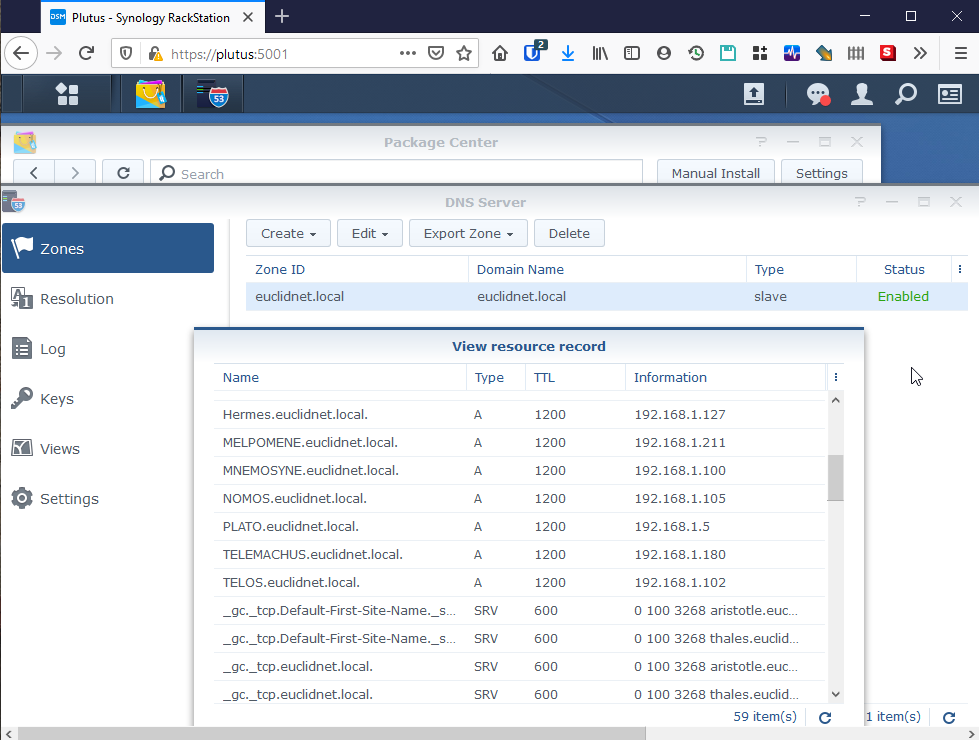Click the resource record vertical scrollbar thumb
979x740 pixels.
coord(835,478)
